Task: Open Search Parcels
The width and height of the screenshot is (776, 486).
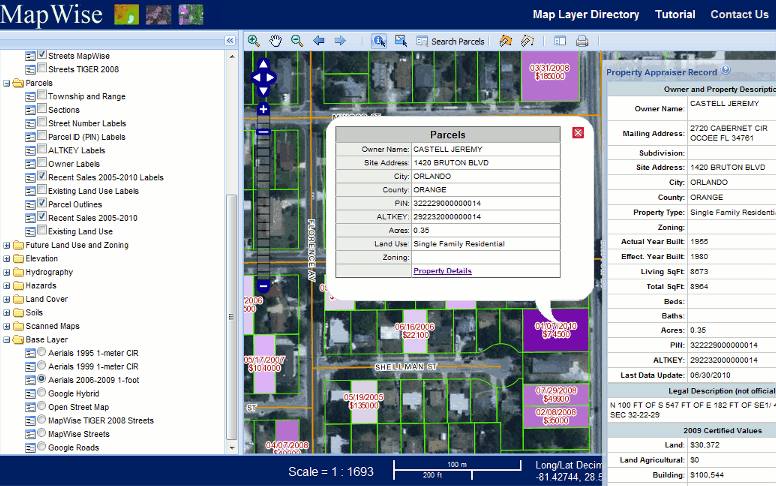Action: pyautogui.click(x=451, y=42)
